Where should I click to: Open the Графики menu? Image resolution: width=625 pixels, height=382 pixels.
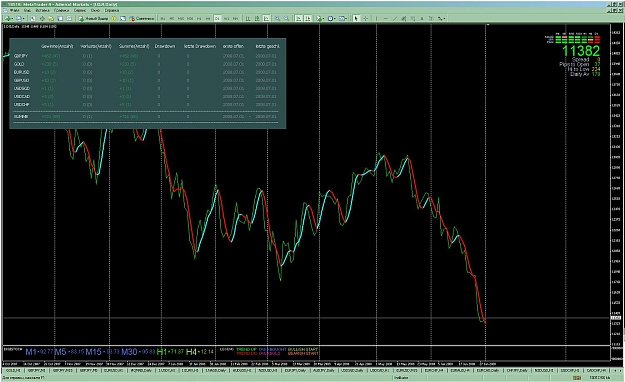coord(62,10)
